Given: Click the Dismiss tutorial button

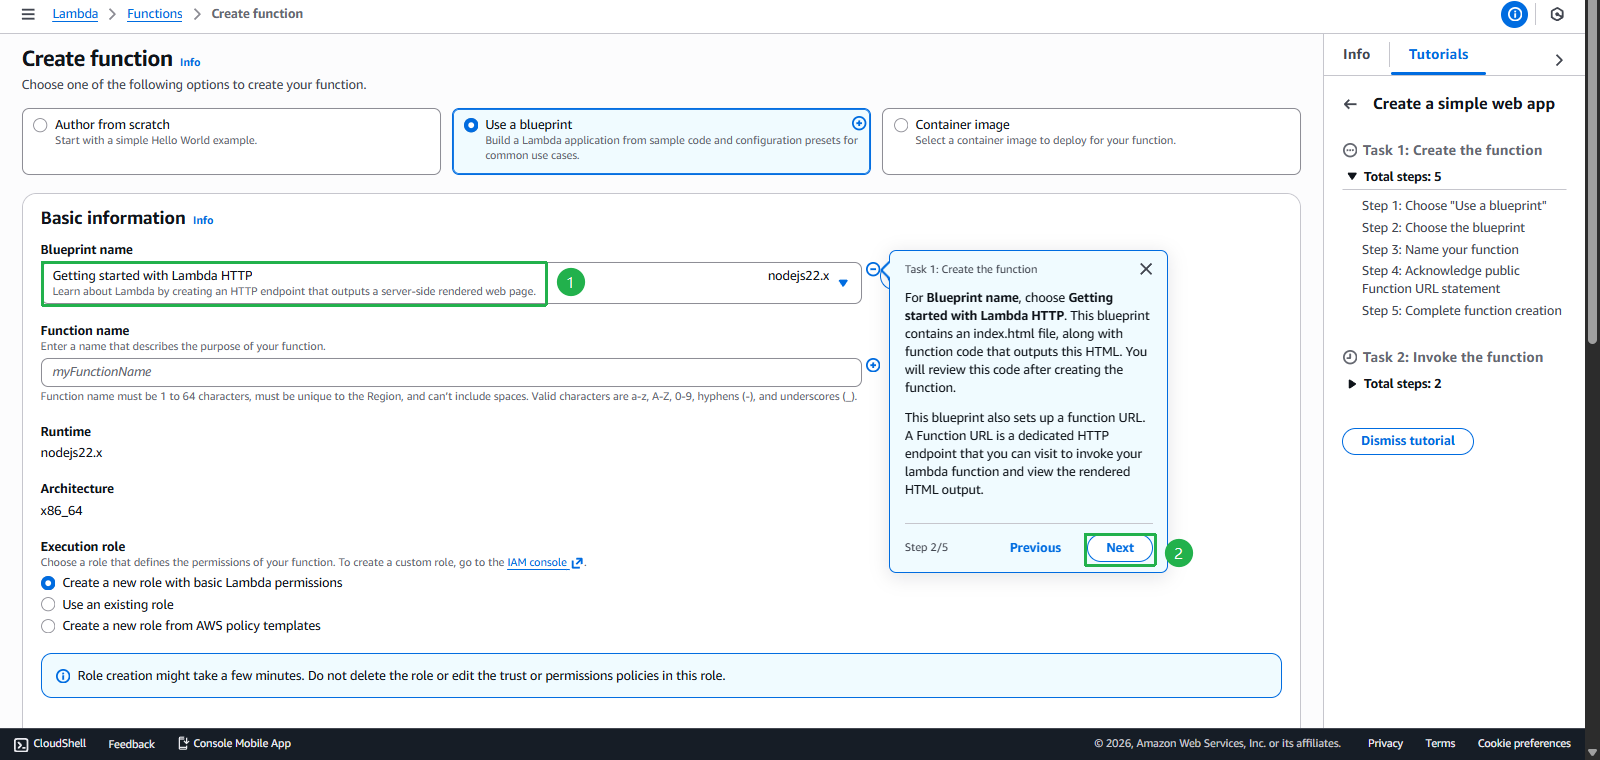Looking at the screenshot, I should click(x=1407, y=441).
